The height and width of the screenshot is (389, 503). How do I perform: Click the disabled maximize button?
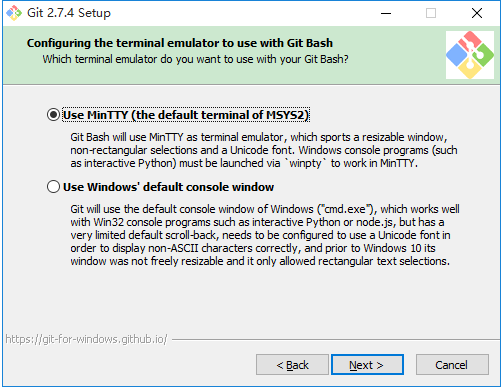(x=431, y=13)
